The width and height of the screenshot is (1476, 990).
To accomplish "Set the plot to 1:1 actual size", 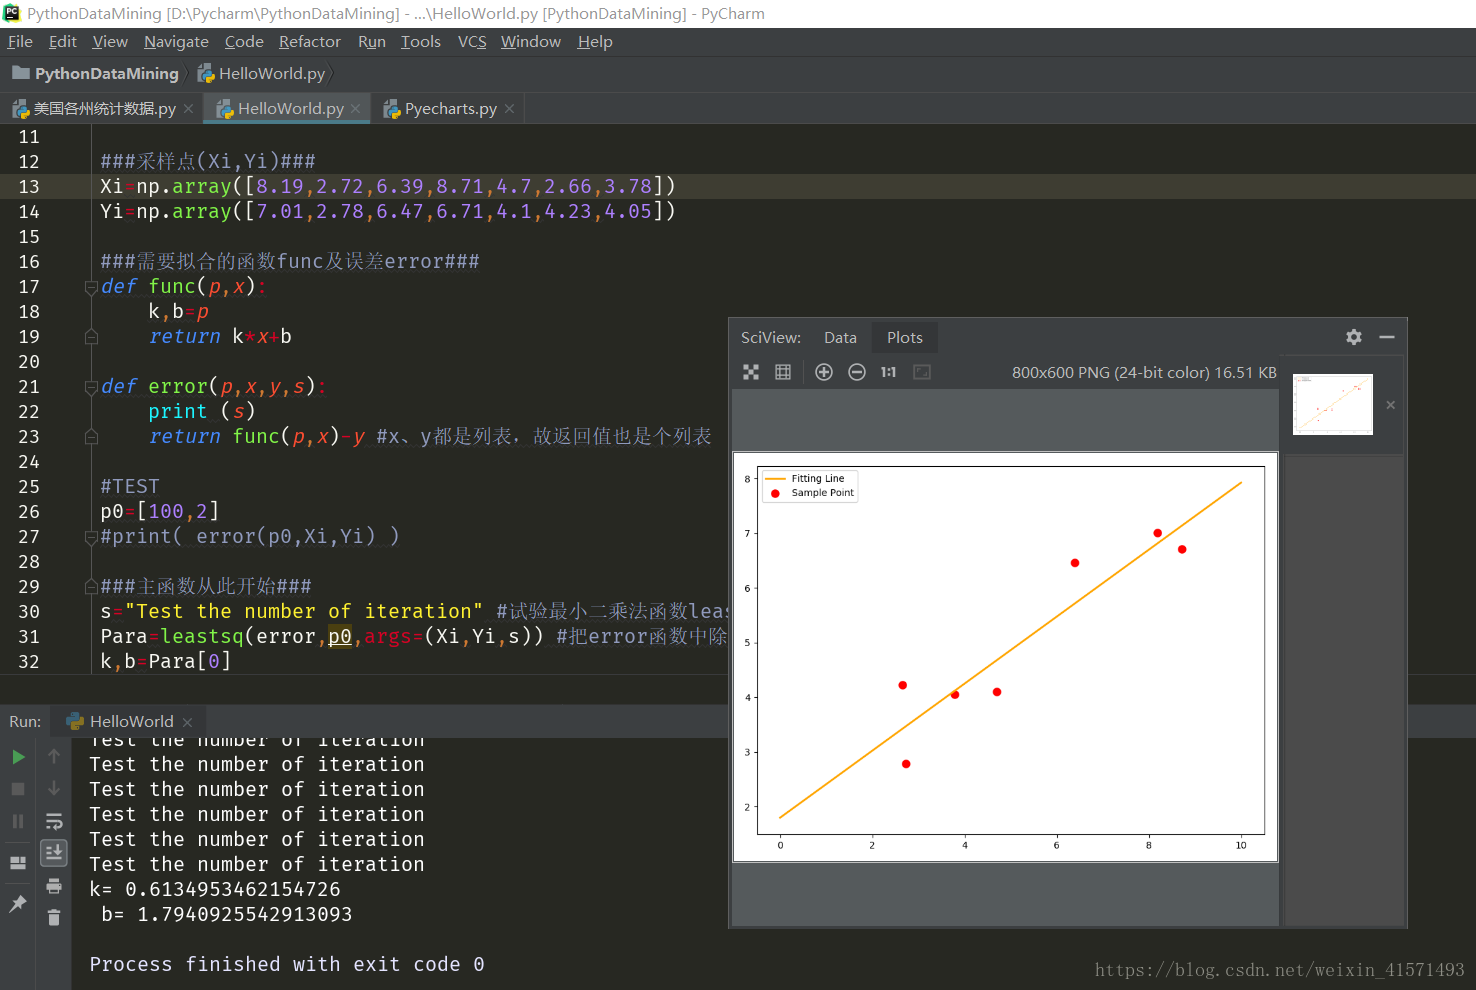I will 888,371.
